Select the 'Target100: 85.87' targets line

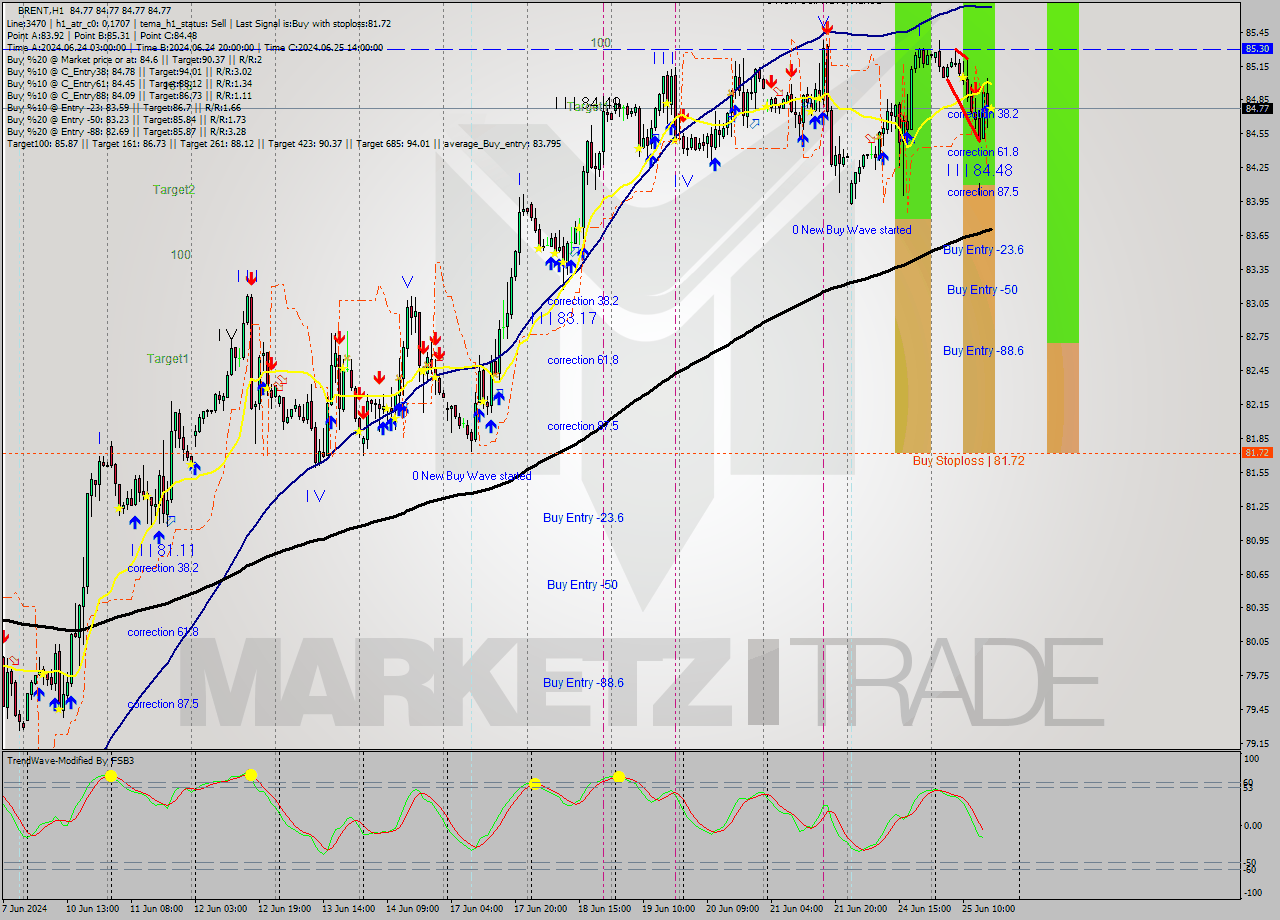[x=284, y=144]
